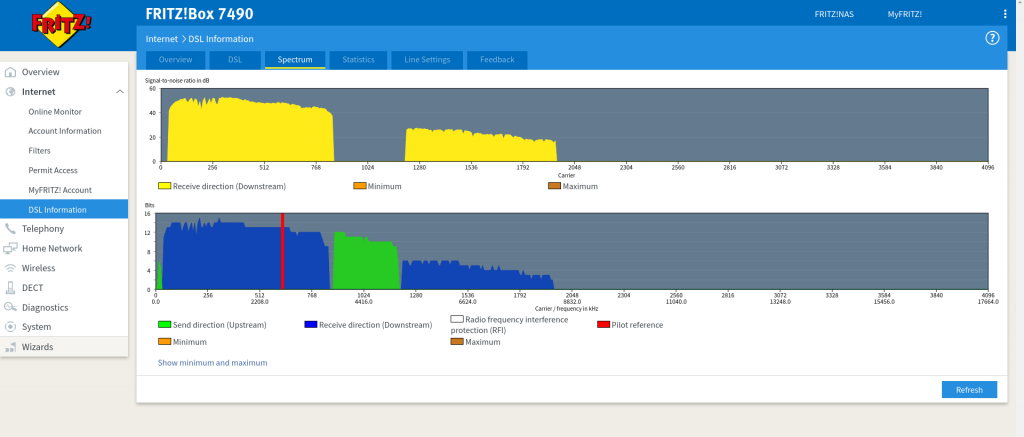
Task: Click the Diagnostics icon
Action: coord(10,307)
